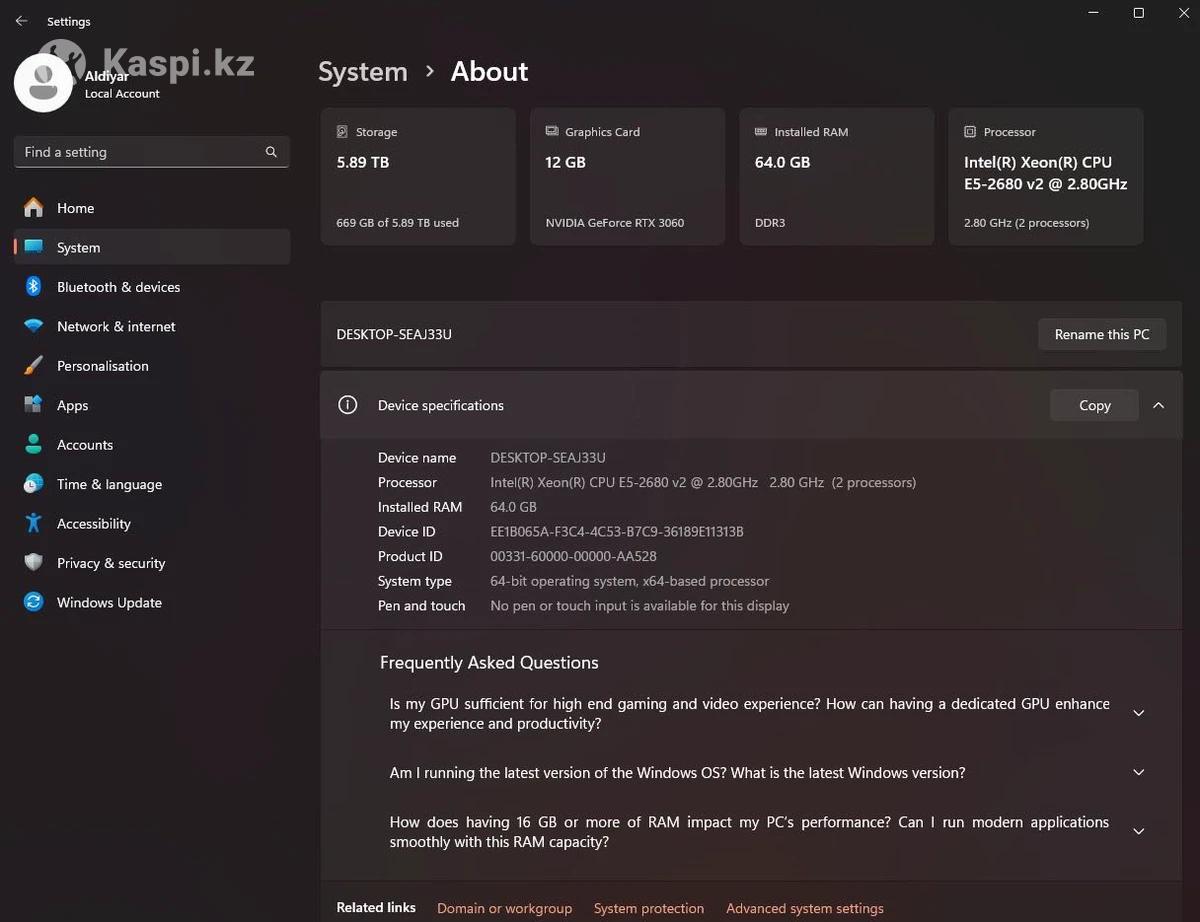Viewport: 1200px width, 922px height.
Task: Click the search magnifier in Find a setting
Action: point(271,152)
